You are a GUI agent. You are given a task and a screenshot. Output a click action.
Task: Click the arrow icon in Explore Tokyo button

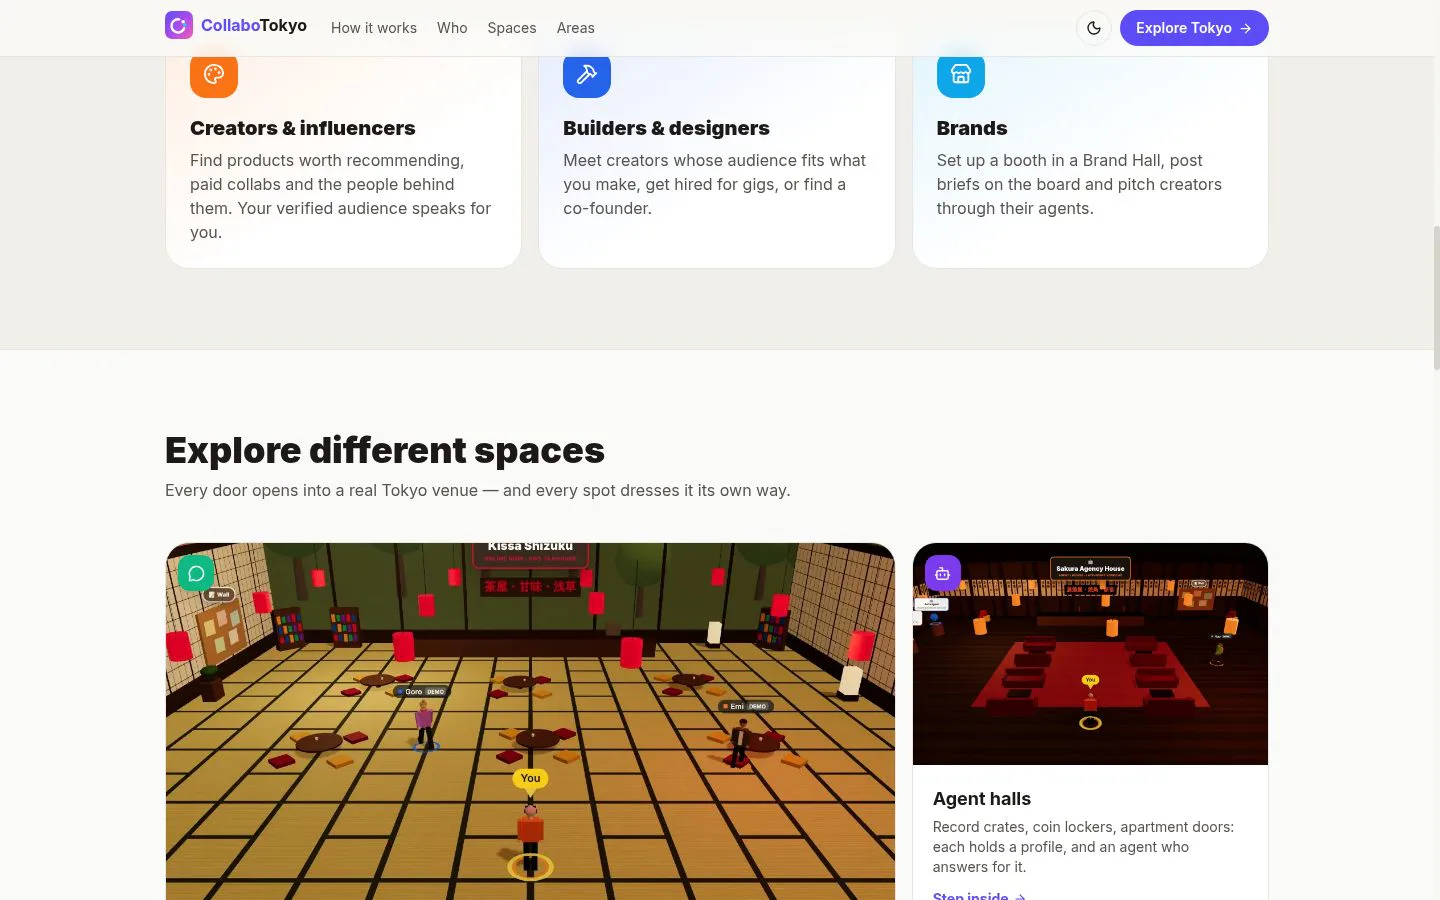1246,28
